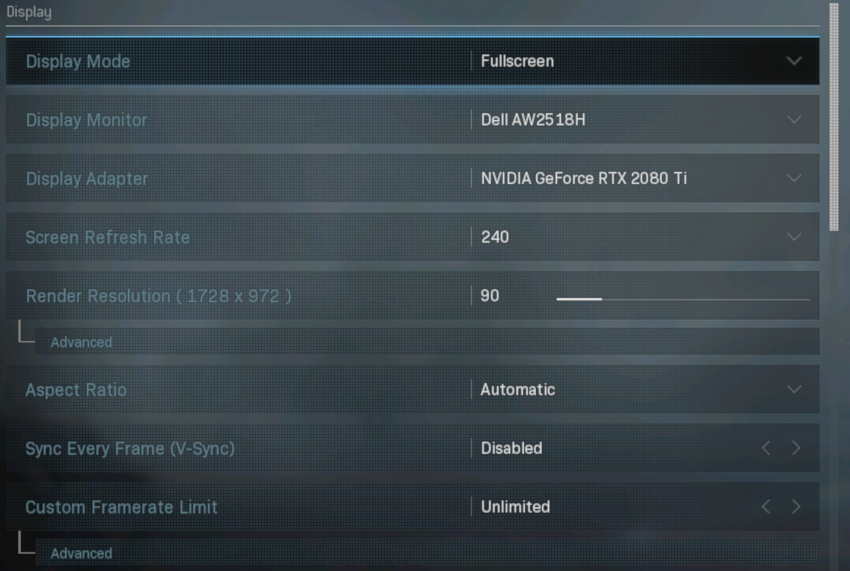Toggle the Unlimited framerate value
850x571 pixels.
[516, 506]
